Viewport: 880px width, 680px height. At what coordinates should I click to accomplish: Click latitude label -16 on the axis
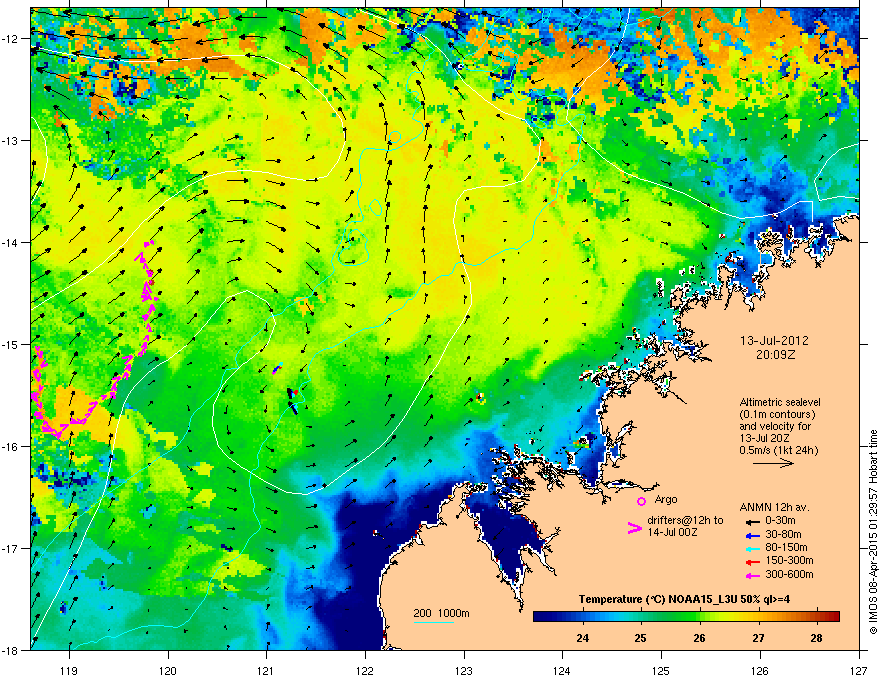(11, 447)
